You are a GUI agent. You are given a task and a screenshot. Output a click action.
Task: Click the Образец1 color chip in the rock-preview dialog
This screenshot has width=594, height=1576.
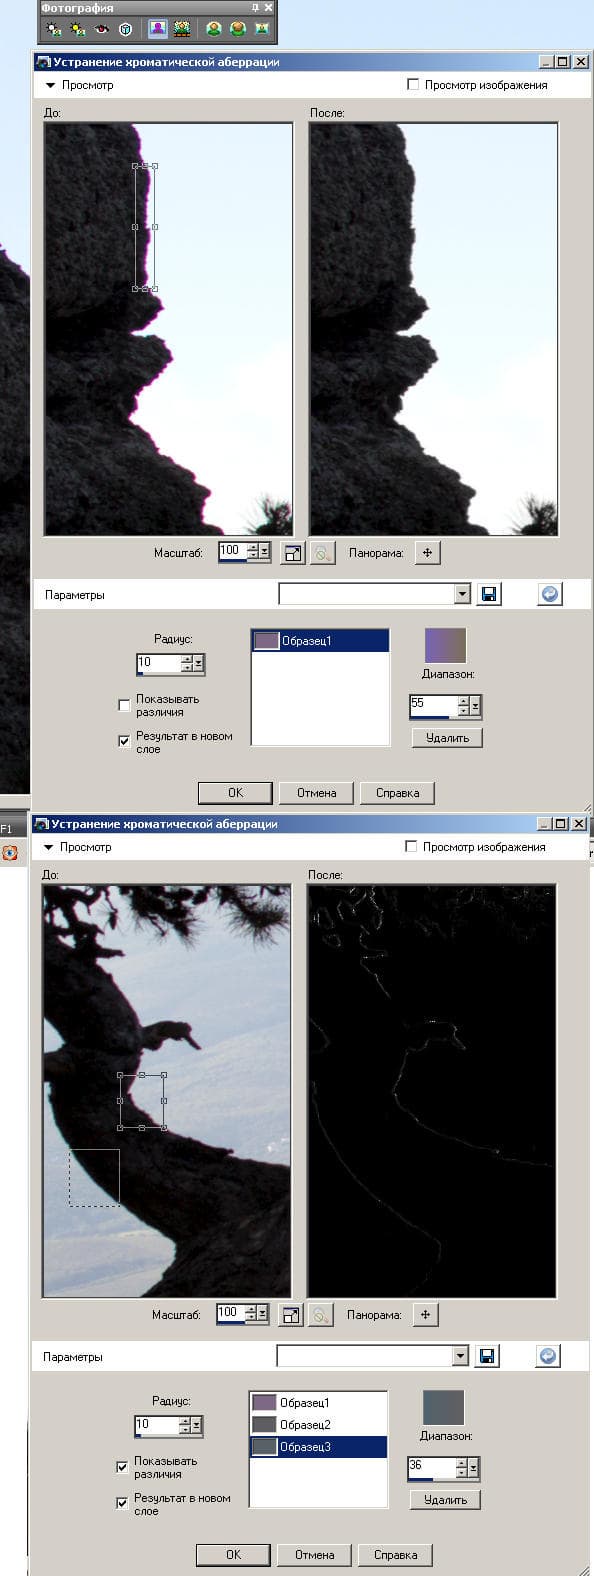pos(266,641)
